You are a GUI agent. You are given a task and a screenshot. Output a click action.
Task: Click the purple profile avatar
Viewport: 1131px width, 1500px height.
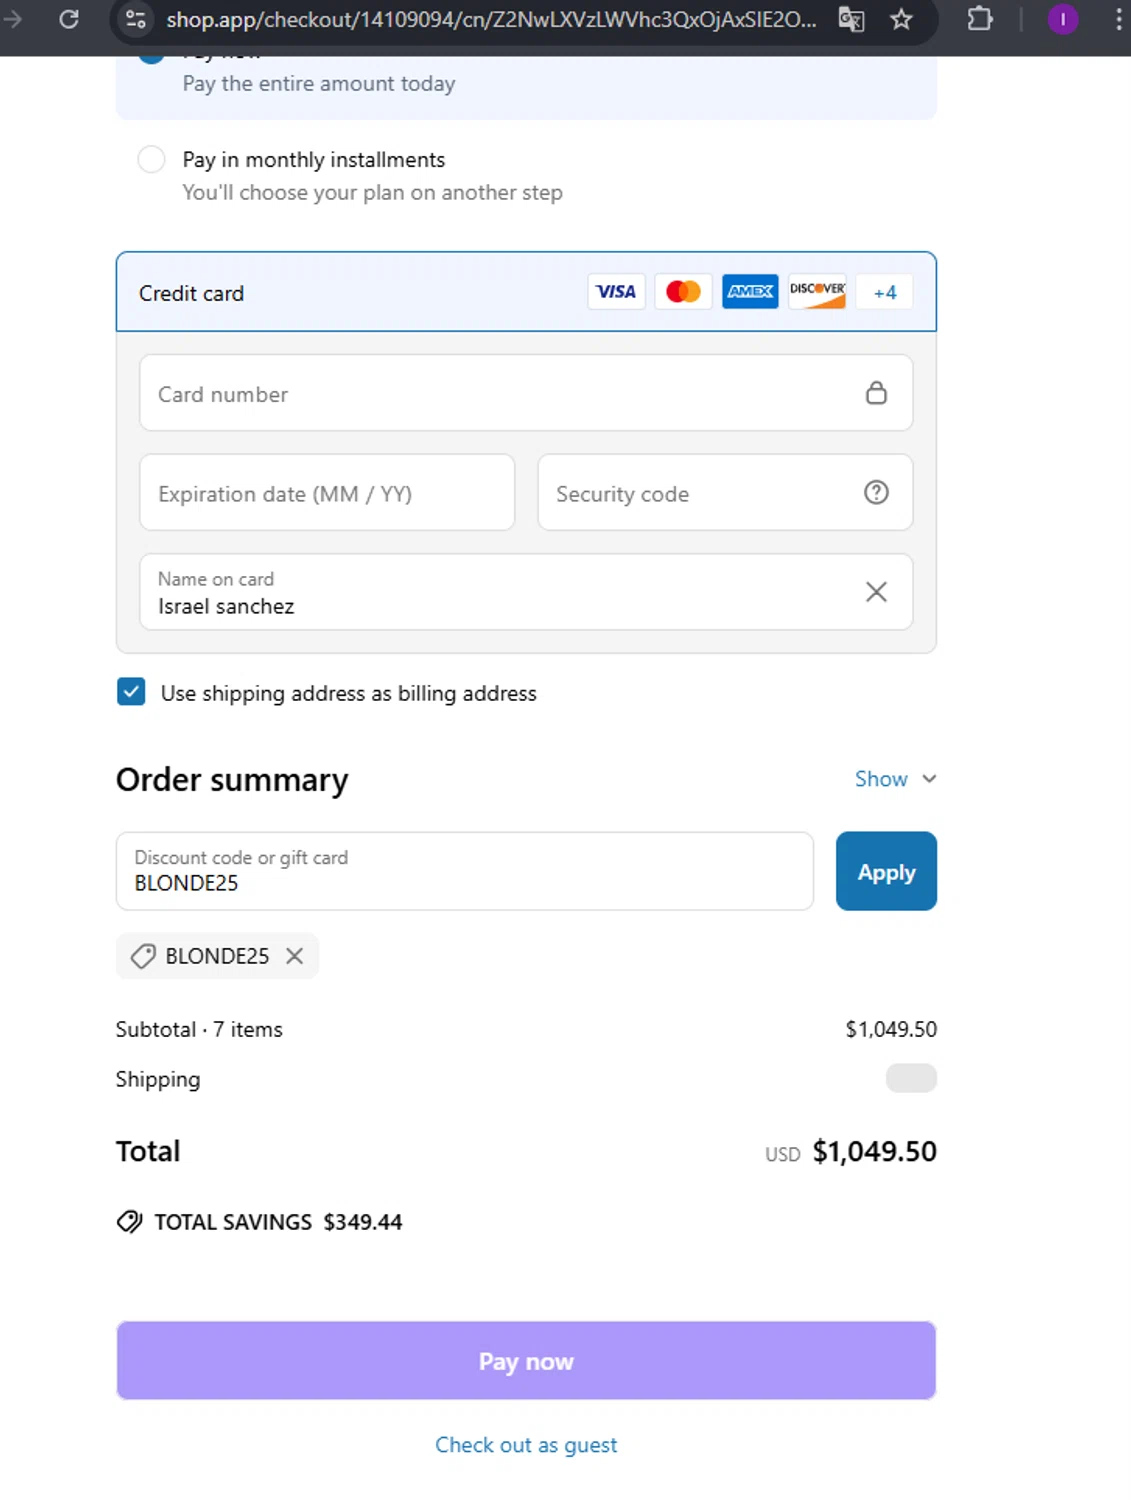tap(1062, 19)
